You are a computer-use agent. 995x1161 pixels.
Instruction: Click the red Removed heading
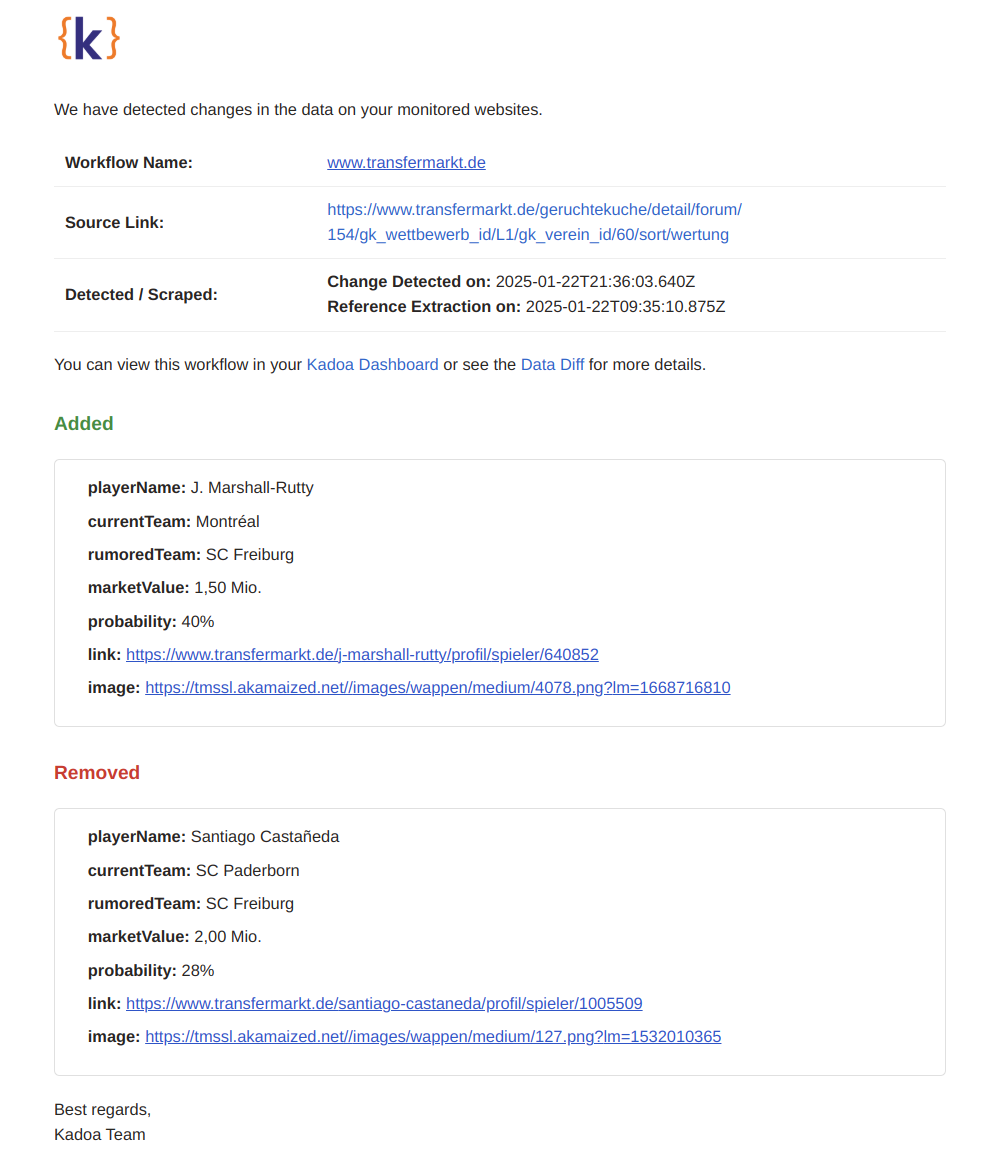(x=97, y=772)
